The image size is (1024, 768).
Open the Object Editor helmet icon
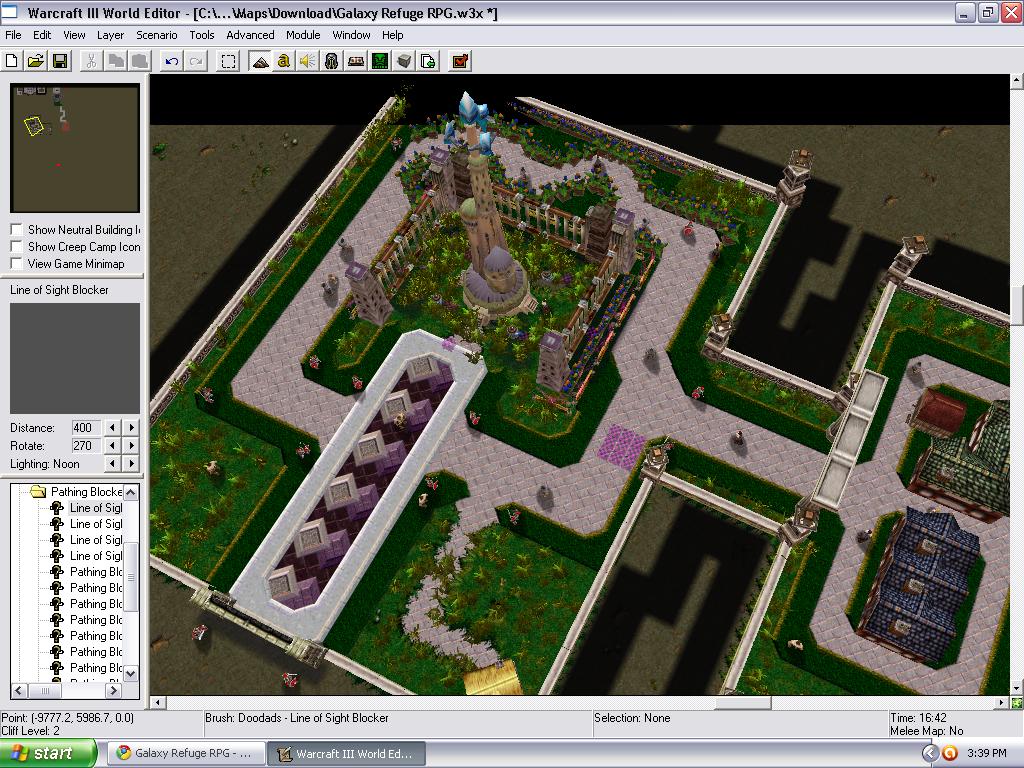point(332,61)
